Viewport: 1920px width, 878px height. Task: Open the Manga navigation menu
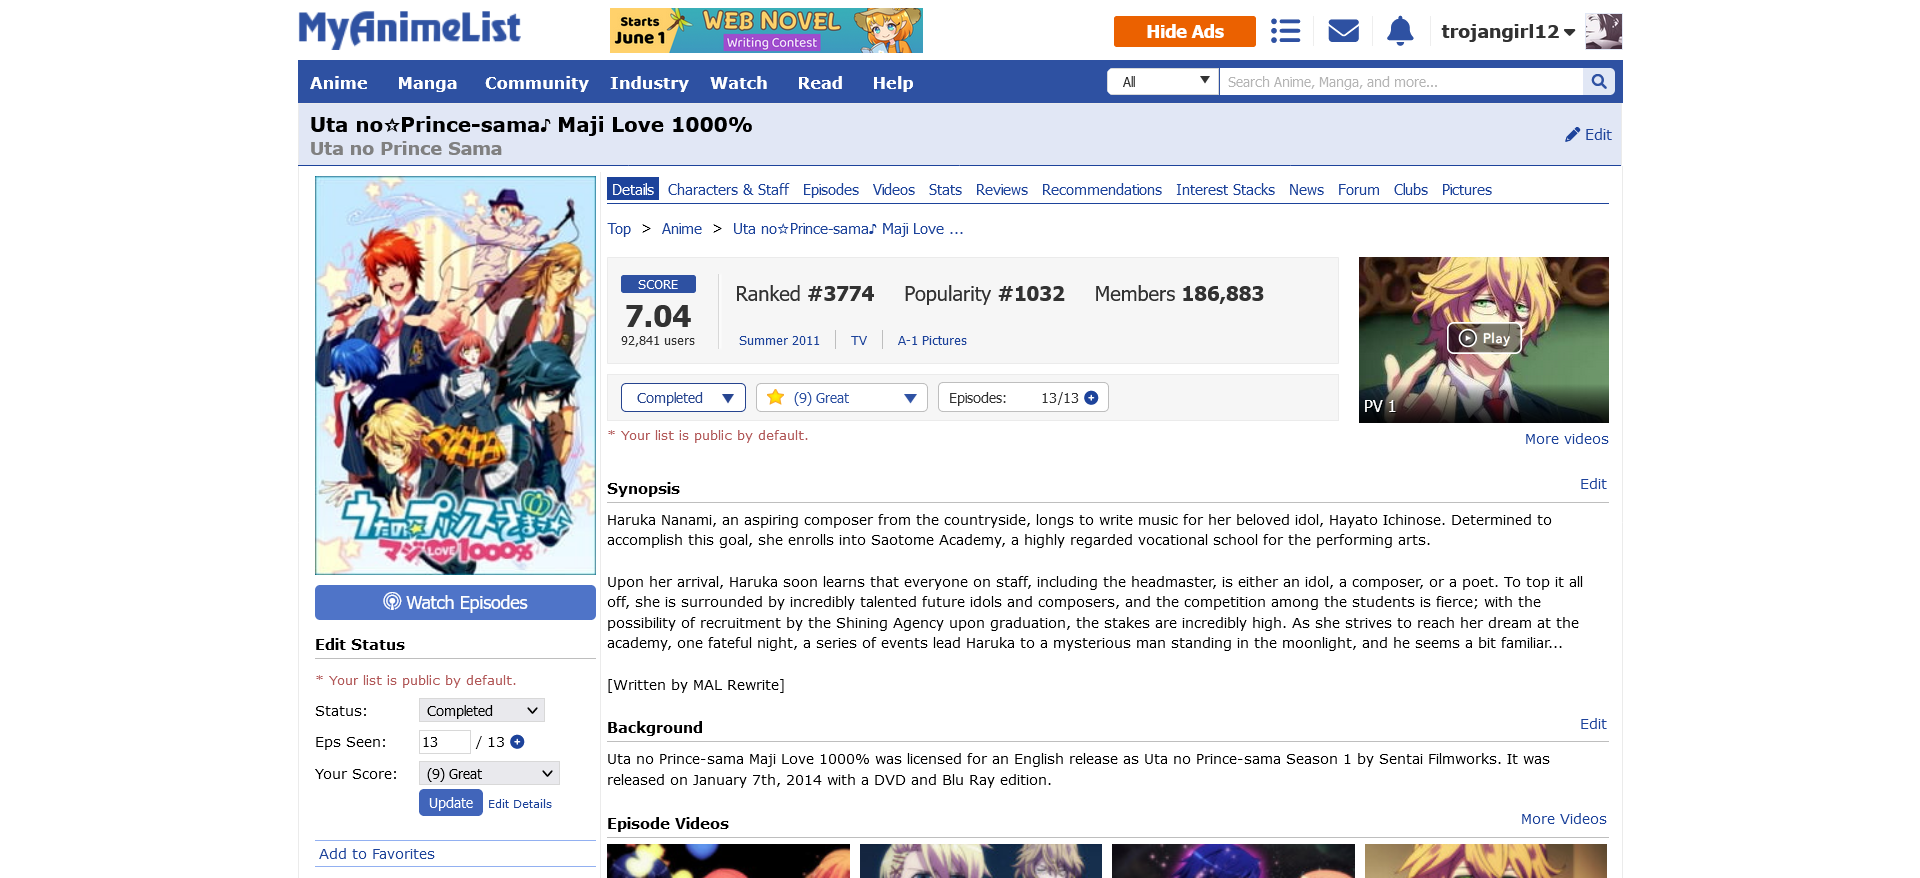pos(427,83)
